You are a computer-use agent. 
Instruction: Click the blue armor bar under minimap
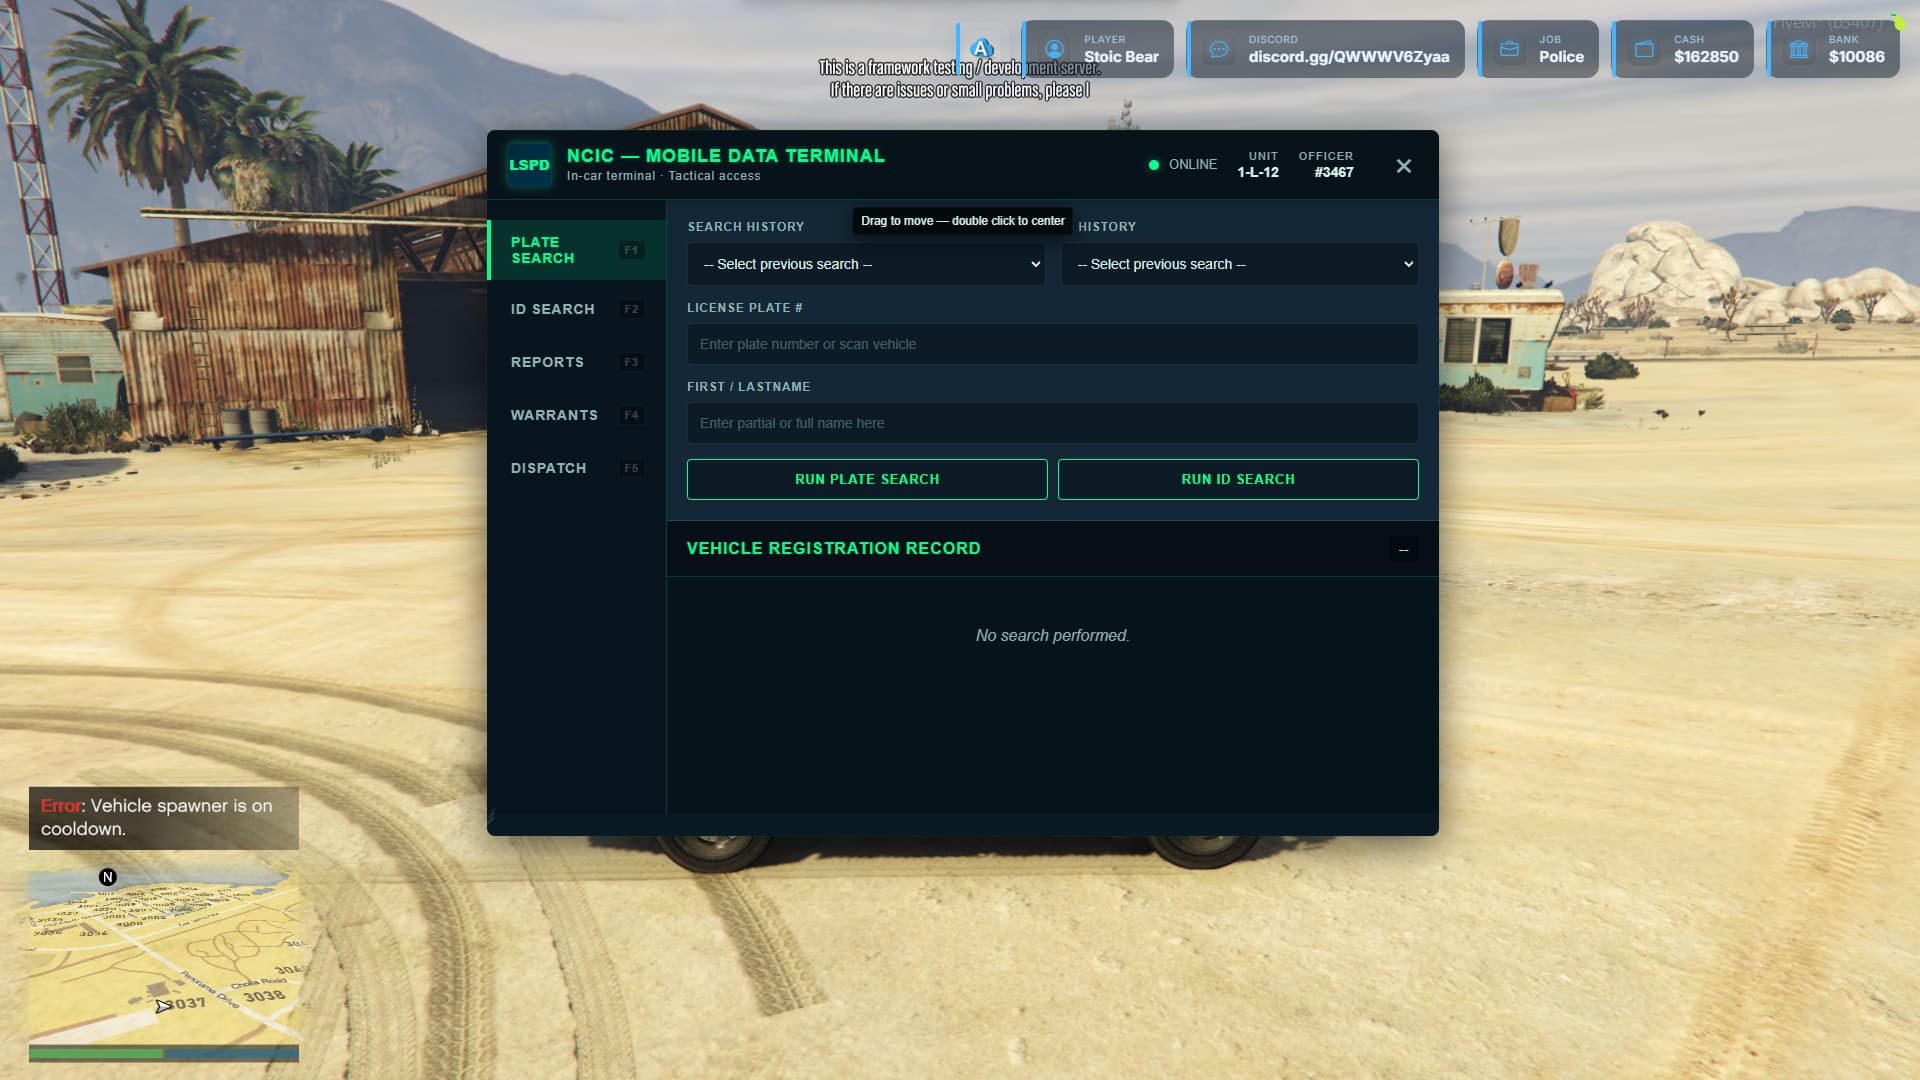(x=231, y=1053)
